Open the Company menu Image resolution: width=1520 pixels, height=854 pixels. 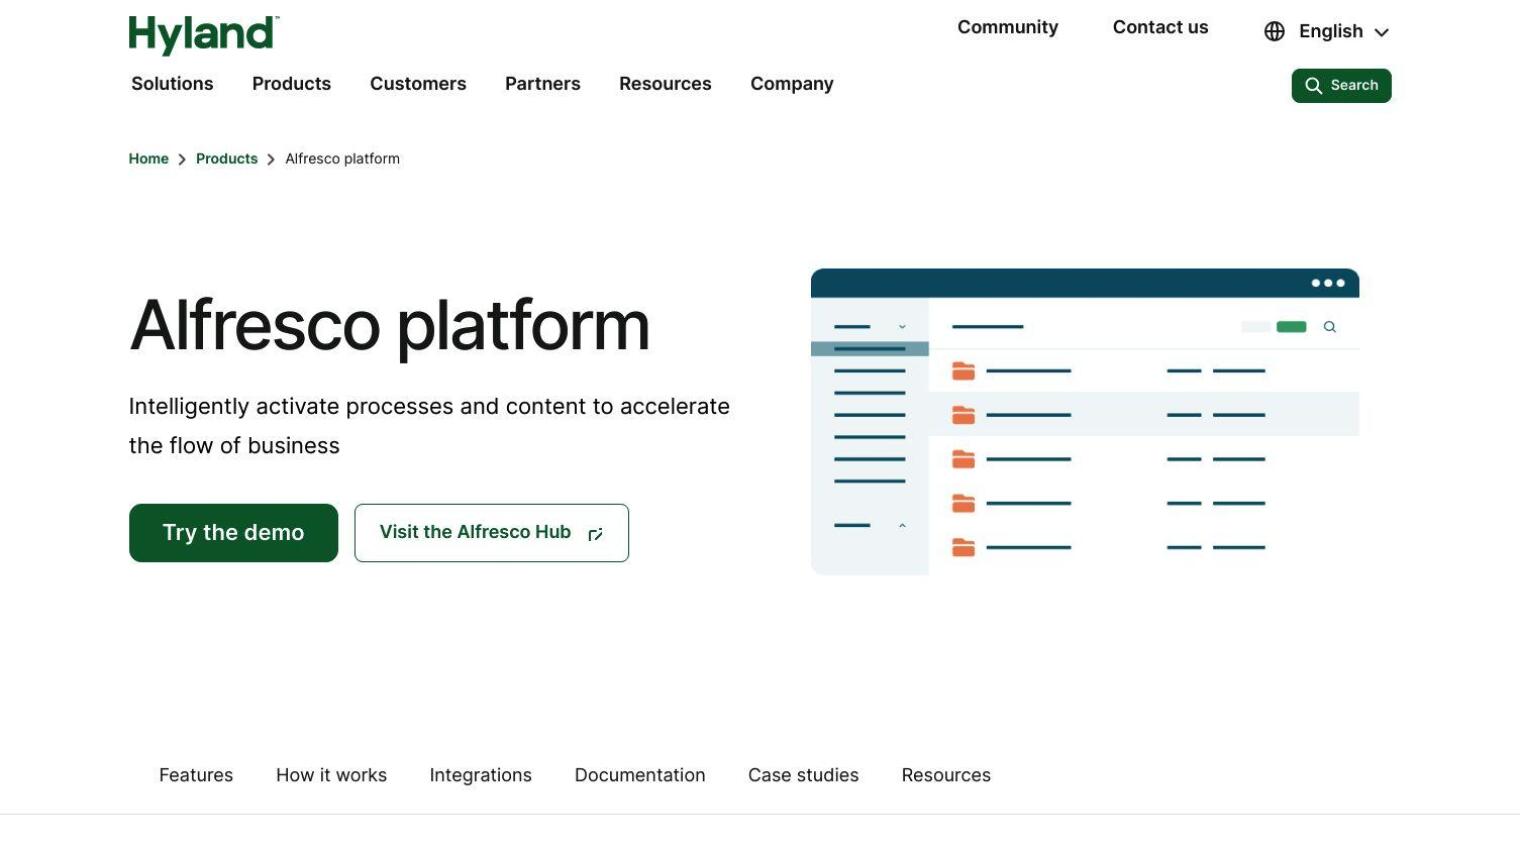click(792, 84)
